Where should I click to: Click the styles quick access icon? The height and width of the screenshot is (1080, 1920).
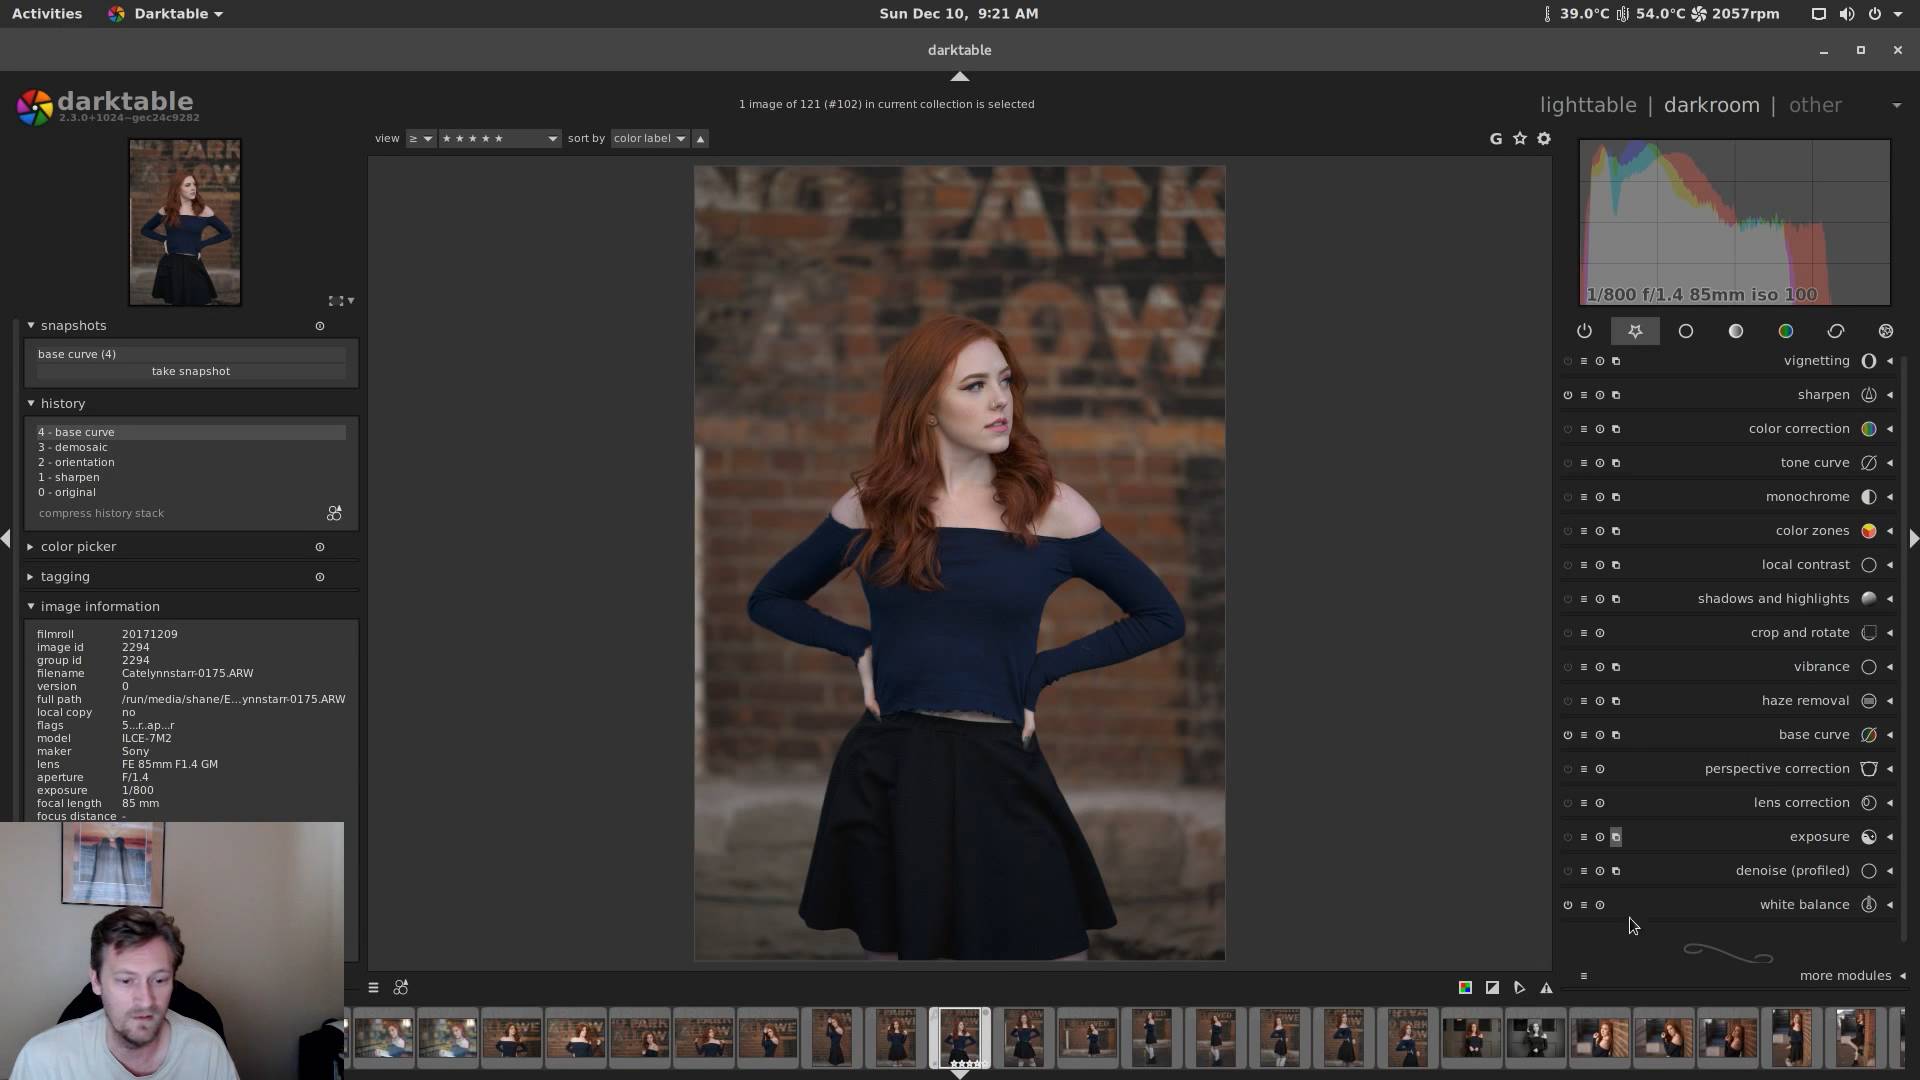coord(401,988)
